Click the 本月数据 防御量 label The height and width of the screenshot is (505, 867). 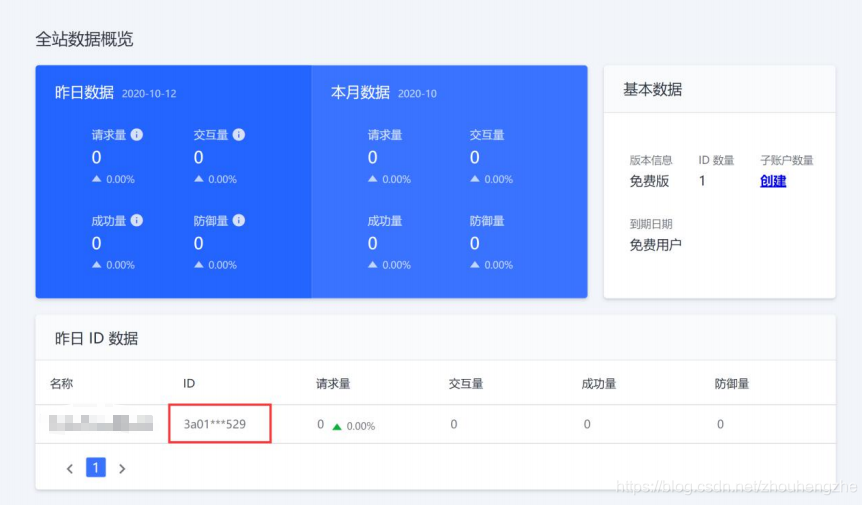click(x=487, y=221)
